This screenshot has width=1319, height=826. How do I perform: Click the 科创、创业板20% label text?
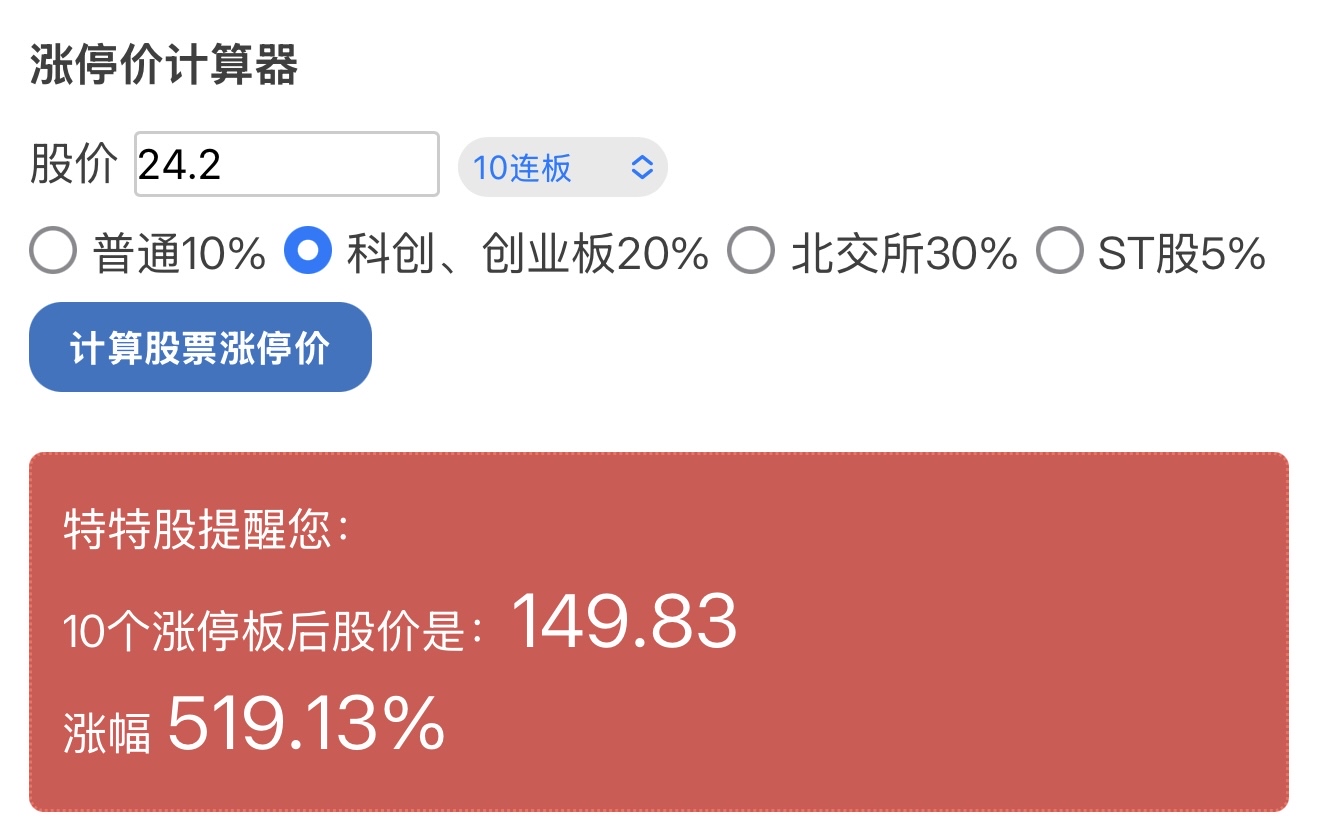(527, 254)
